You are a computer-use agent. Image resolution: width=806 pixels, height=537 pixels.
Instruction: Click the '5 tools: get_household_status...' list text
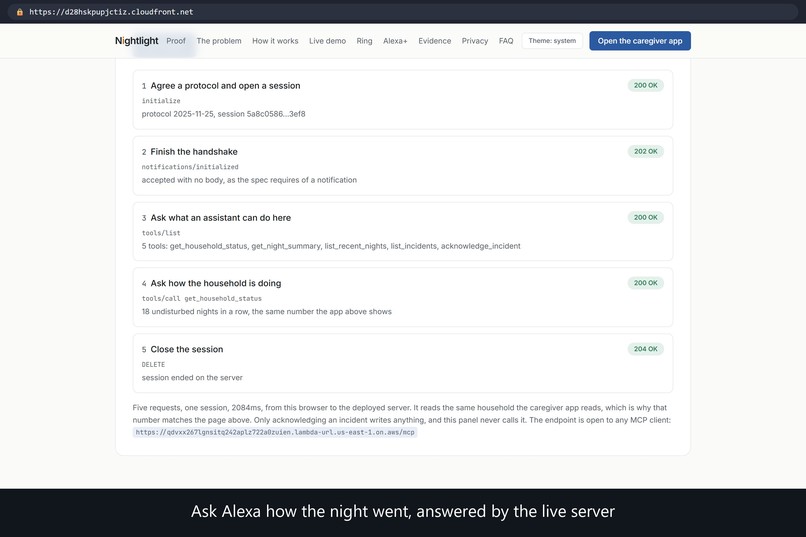tap(331, 246)
